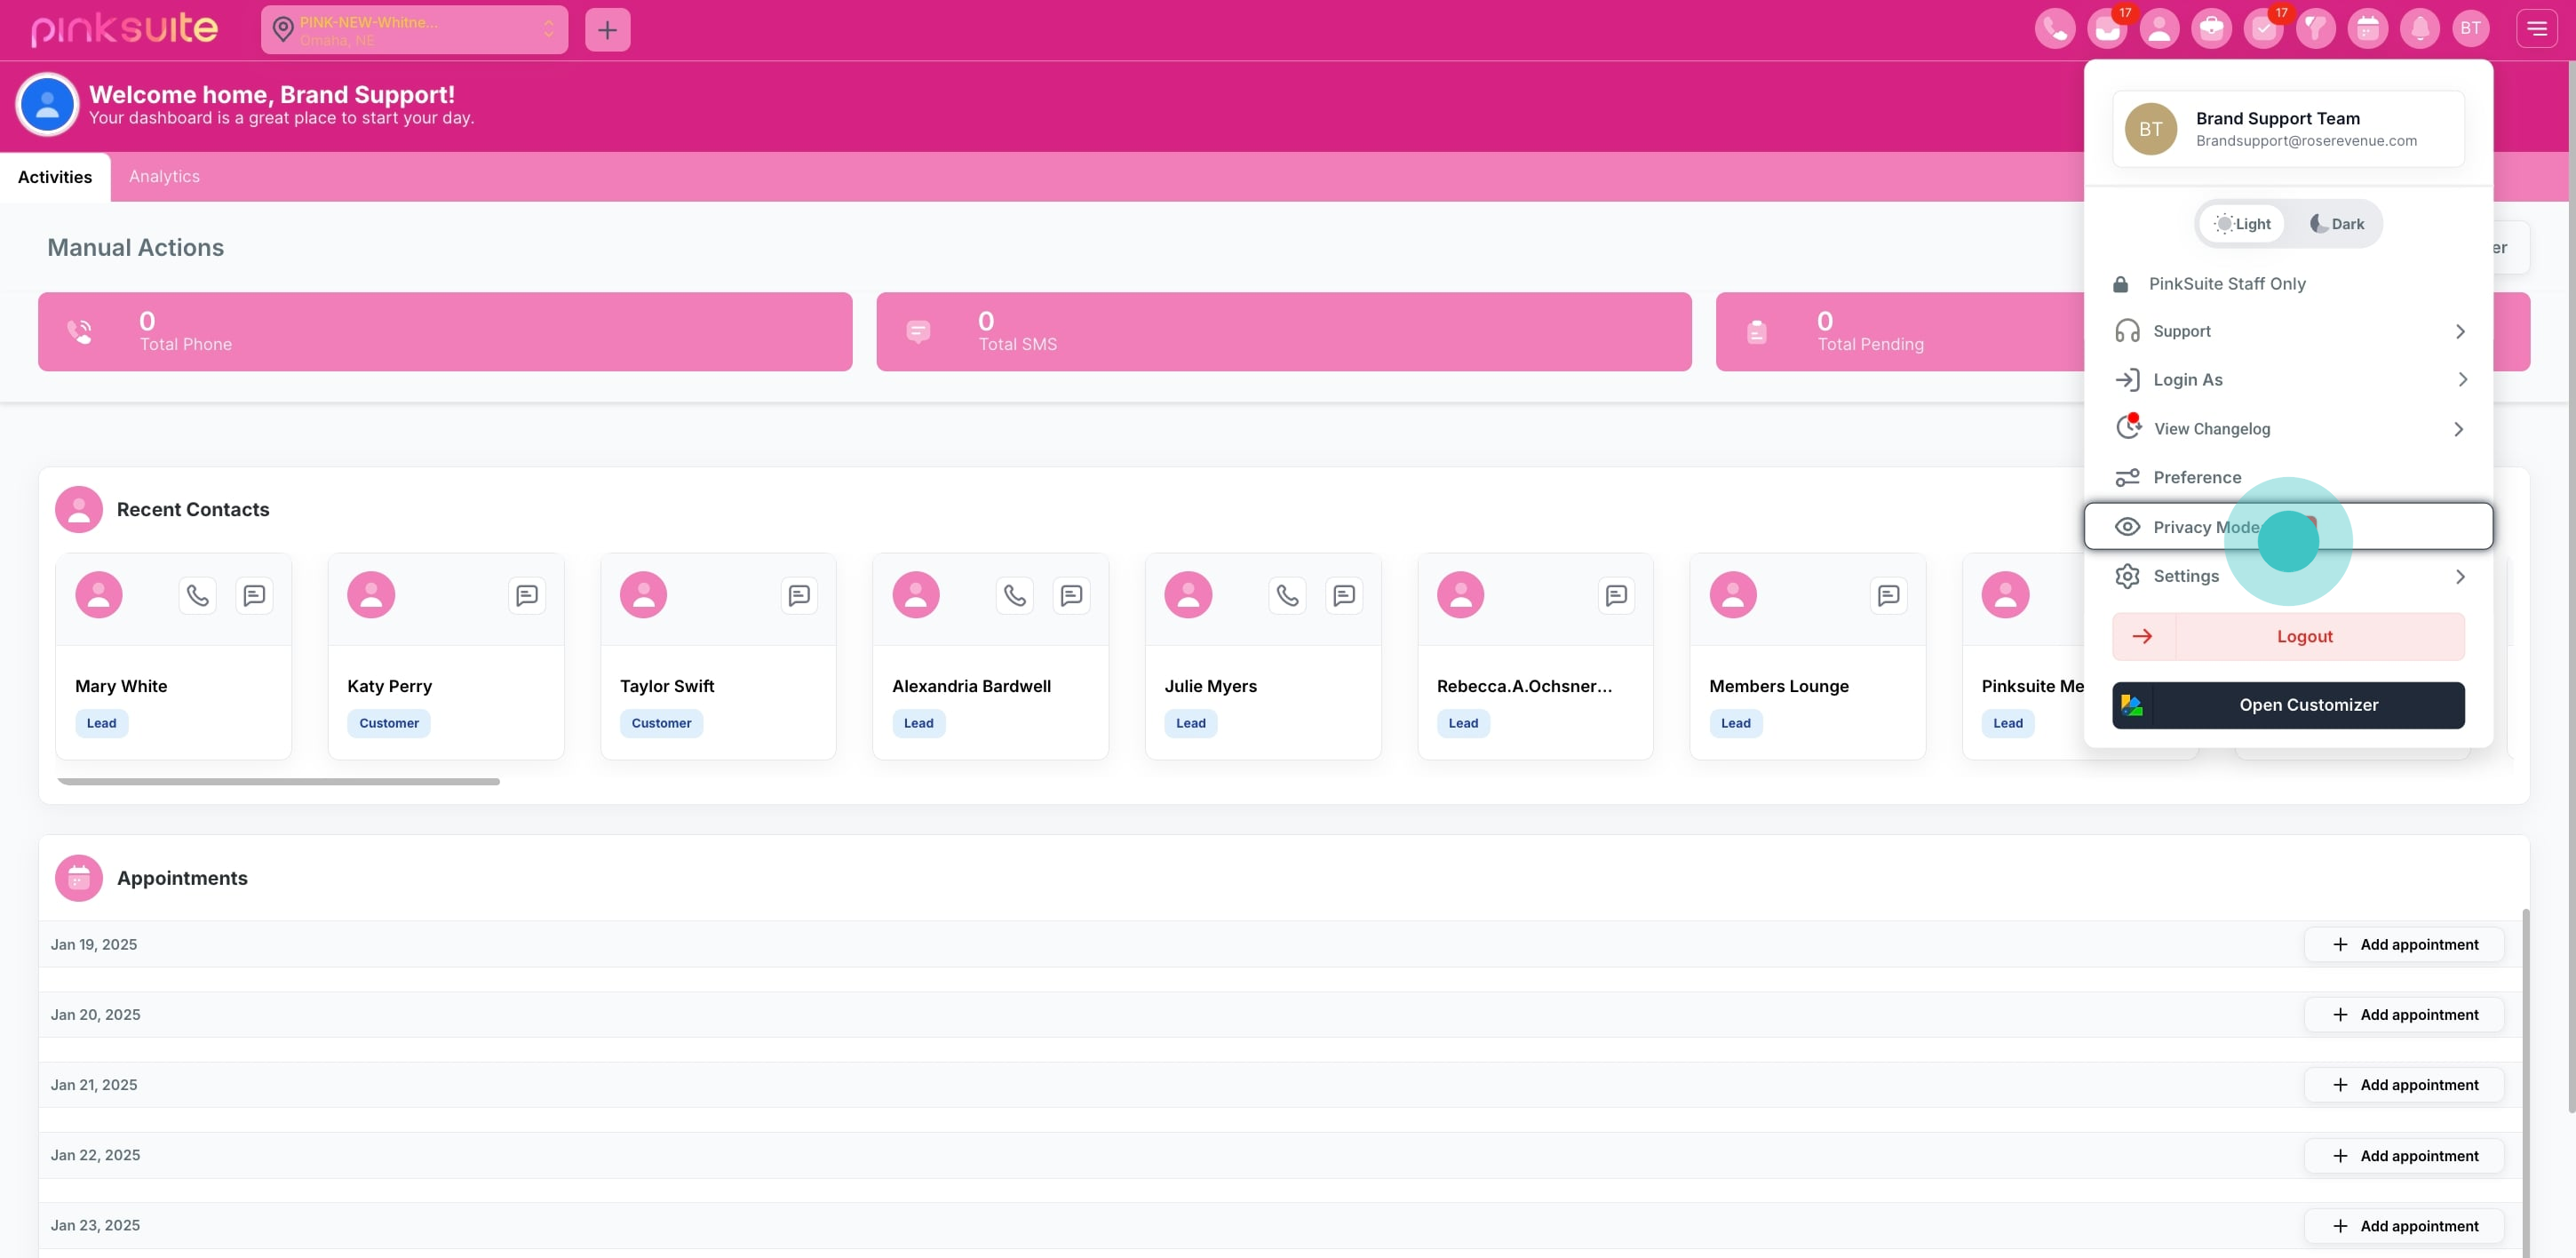
Task: Call Mary White via phone icon
Action: pos(198,596)
